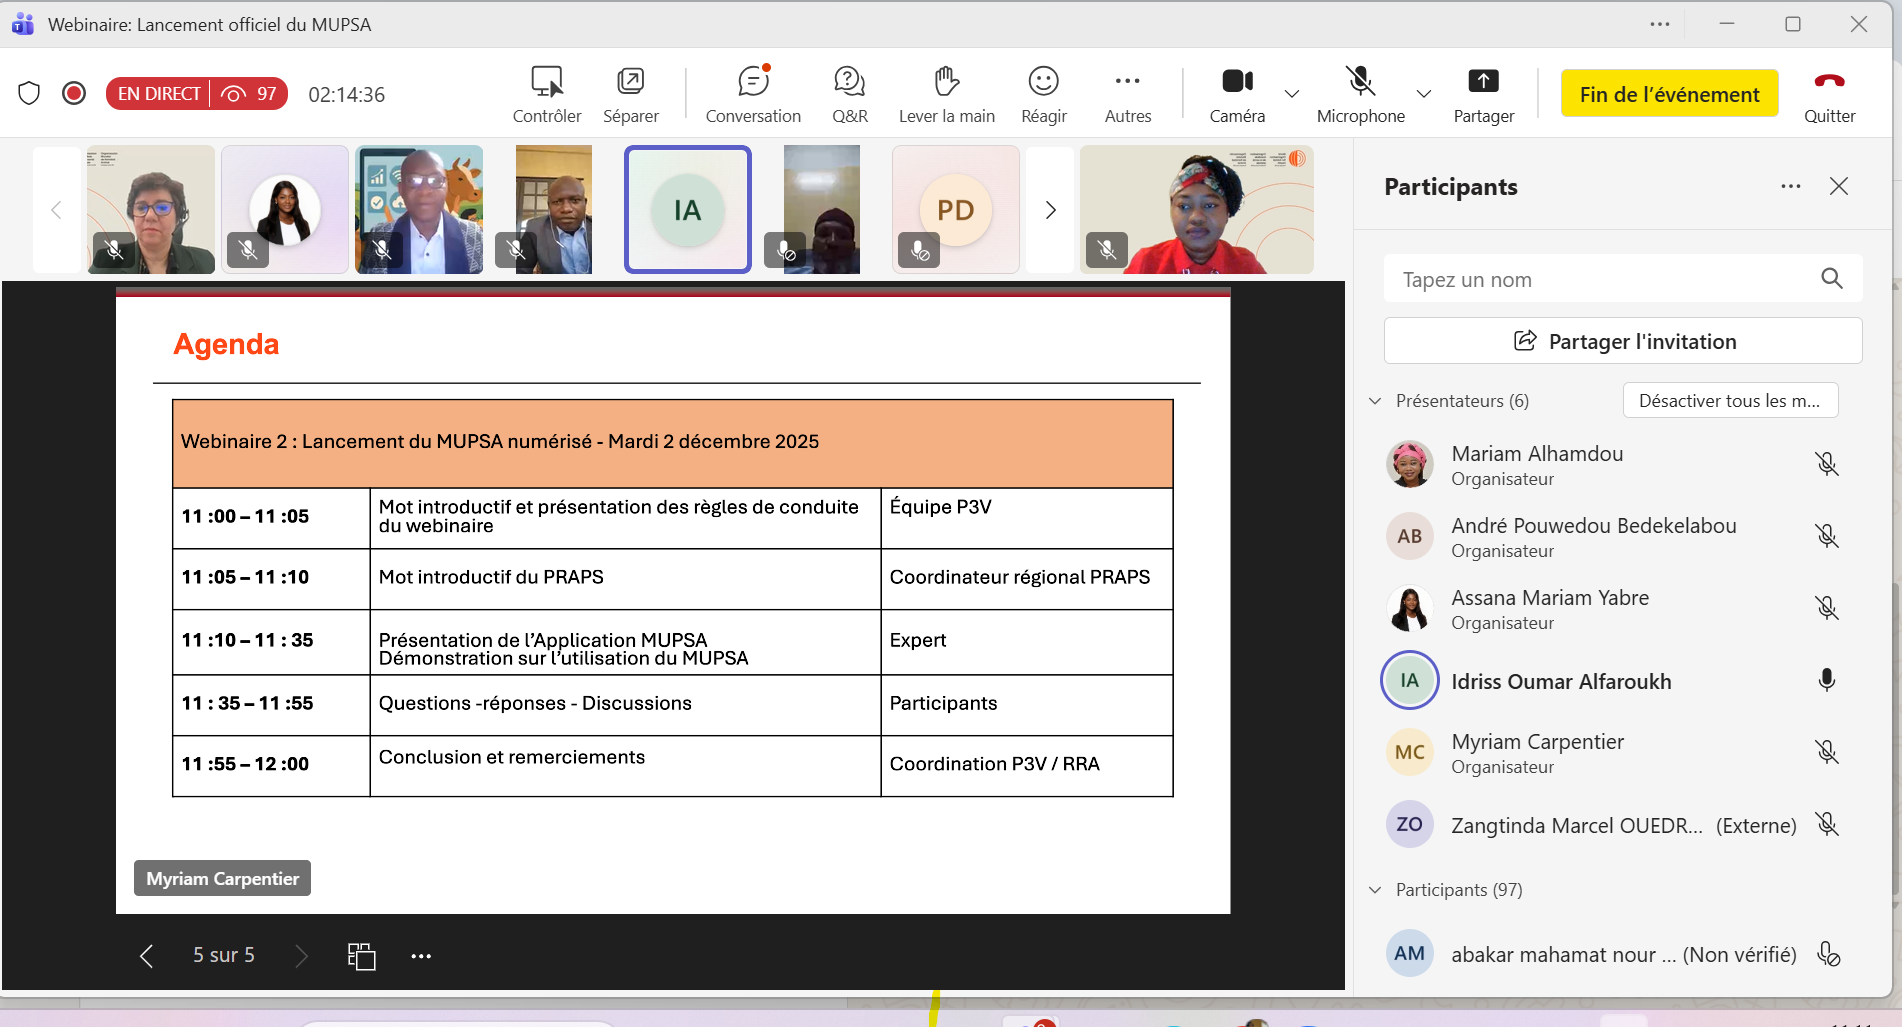Click the Partager share screen icon
The width and height of the screenshot is (1902, 1027).
[x=1483, y=82]
